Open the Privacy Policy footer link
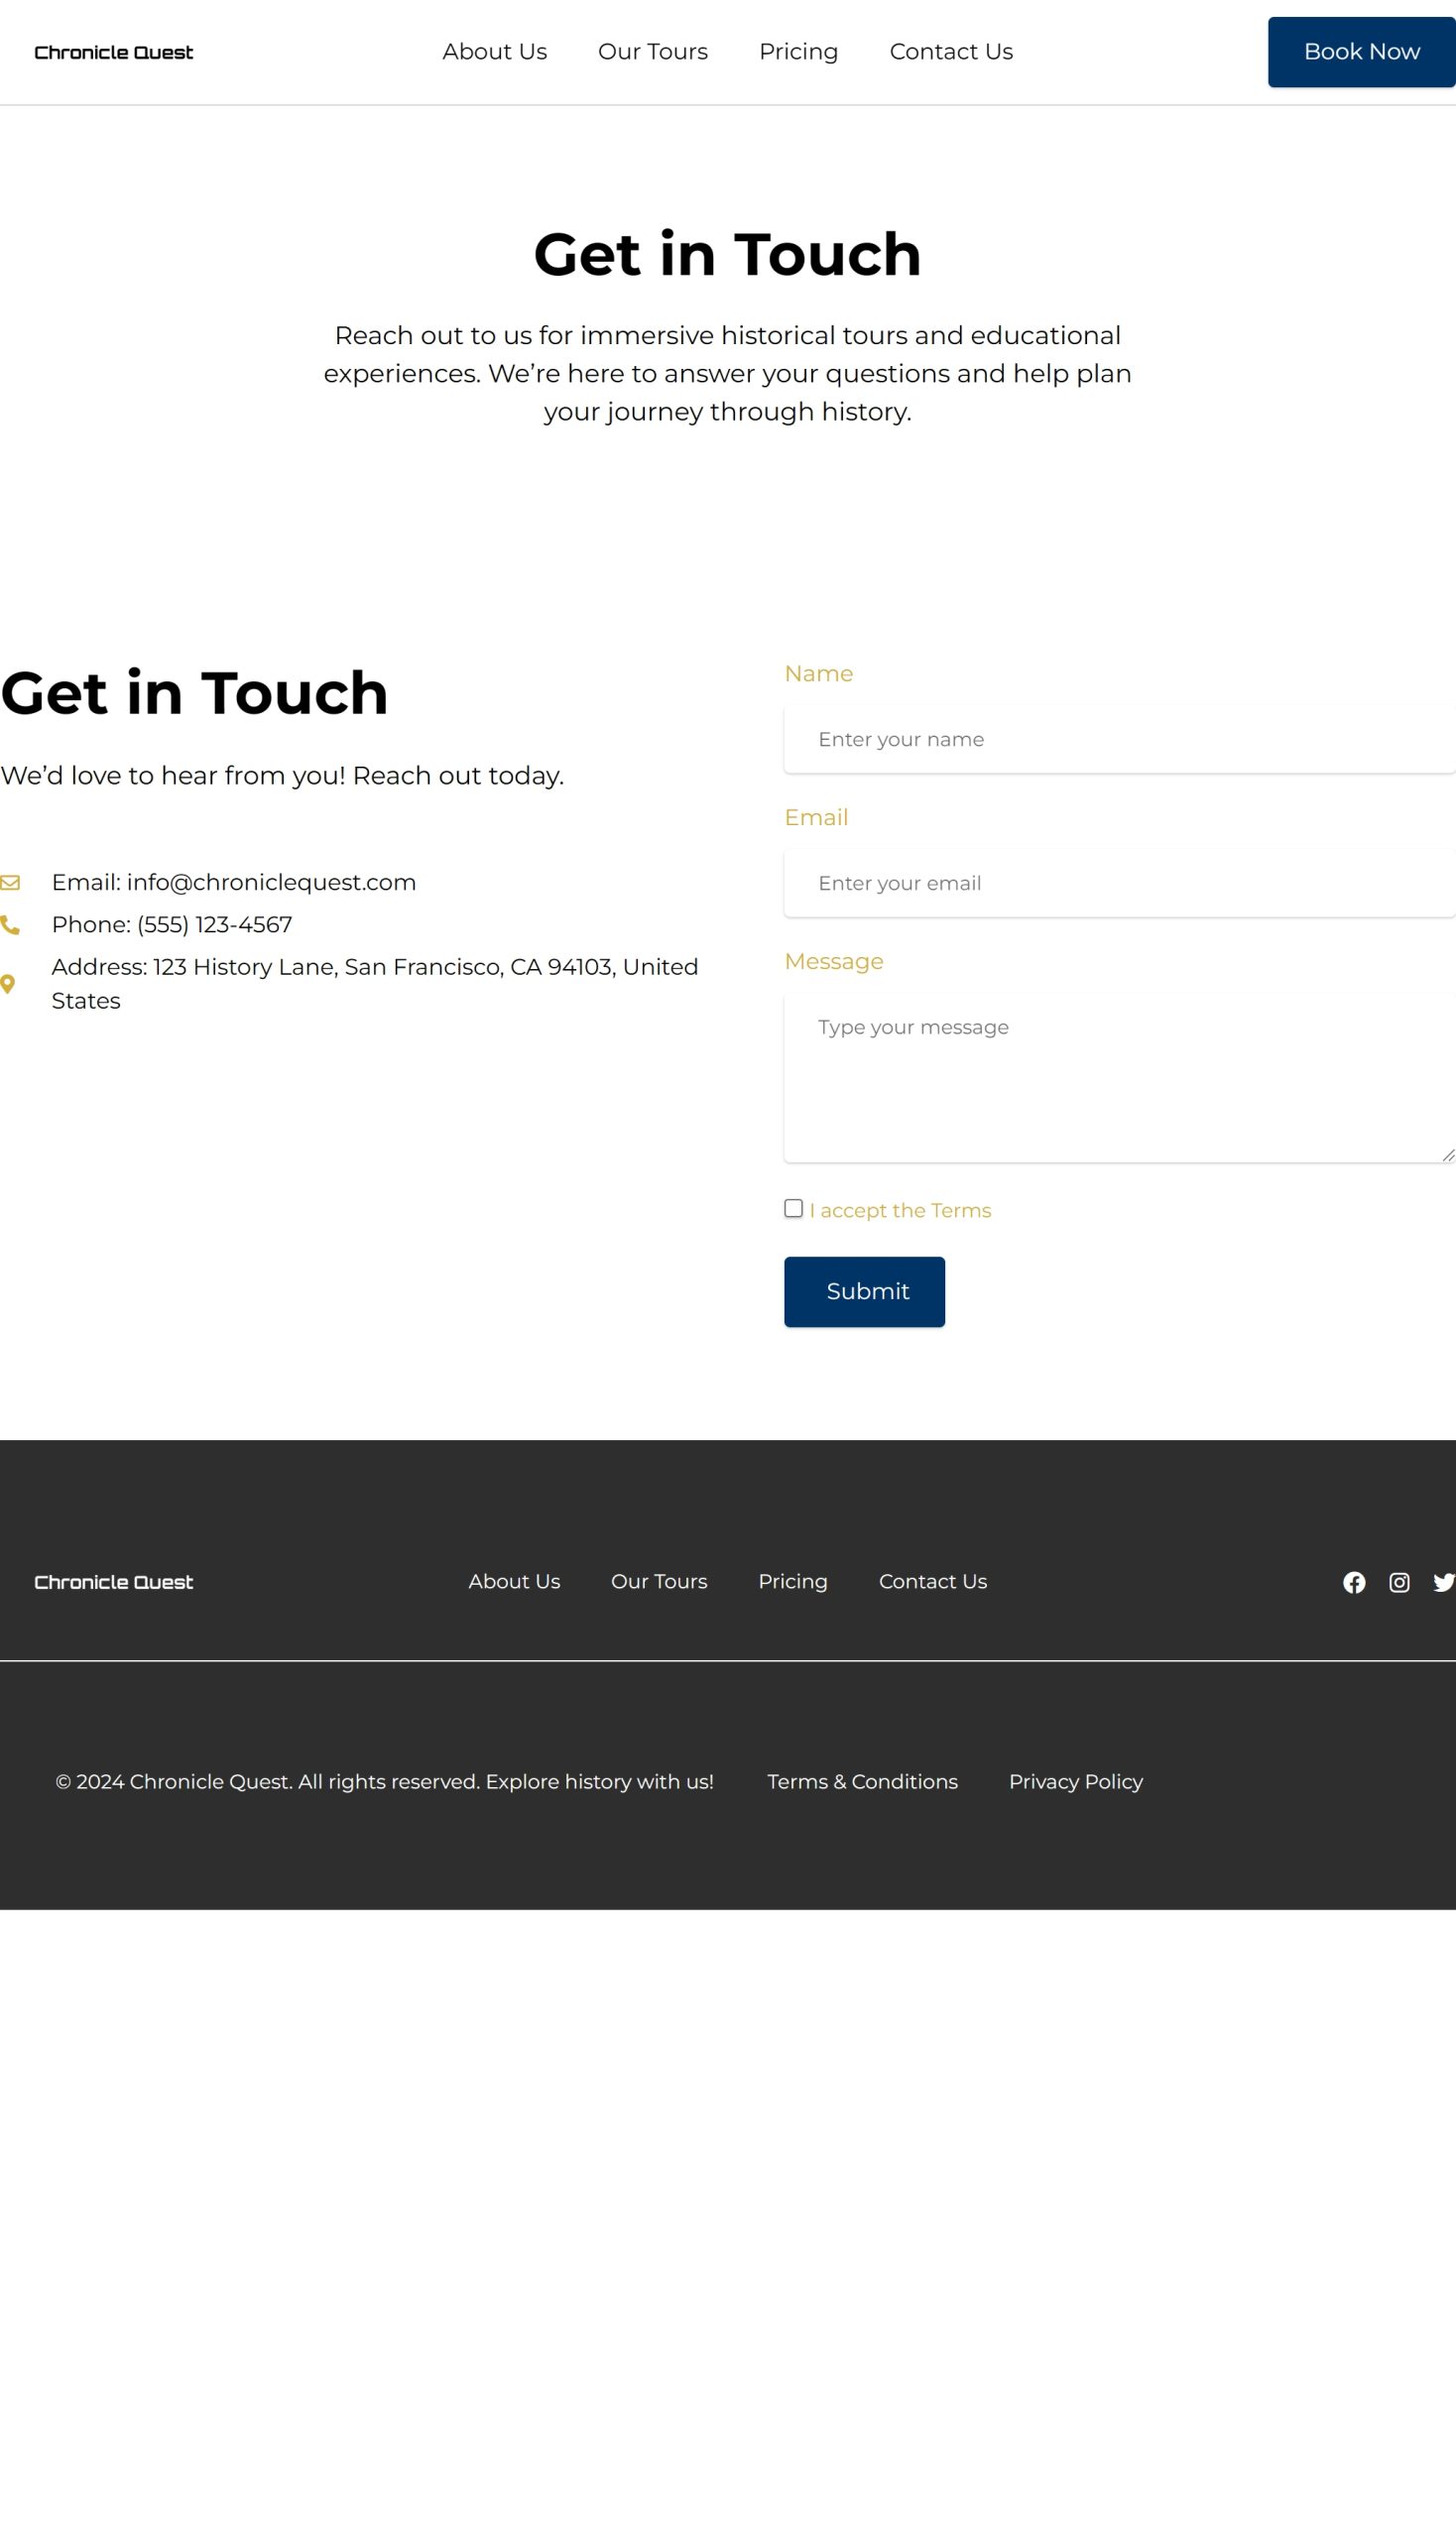1456x2539 pixels. coord(1075,1781)
